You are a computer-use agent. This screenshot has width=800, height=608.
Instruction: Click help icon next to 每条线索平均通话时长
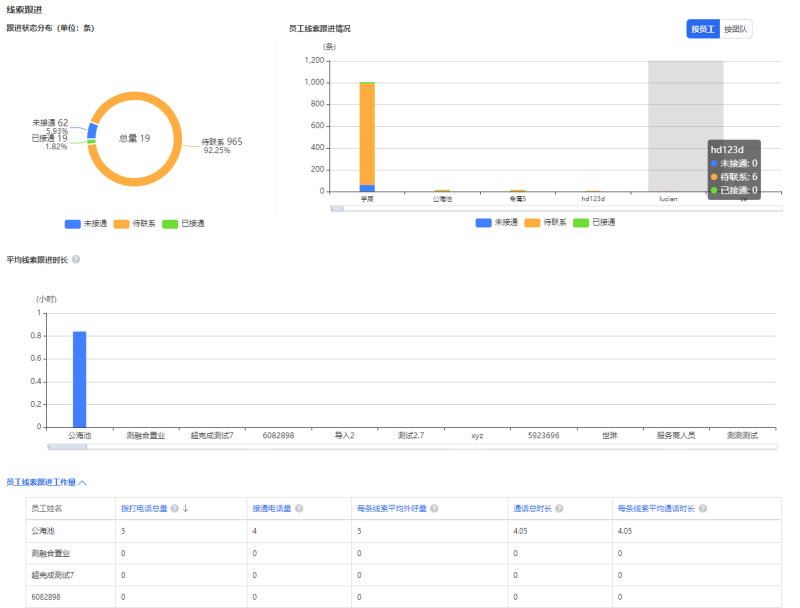[703, 508]
